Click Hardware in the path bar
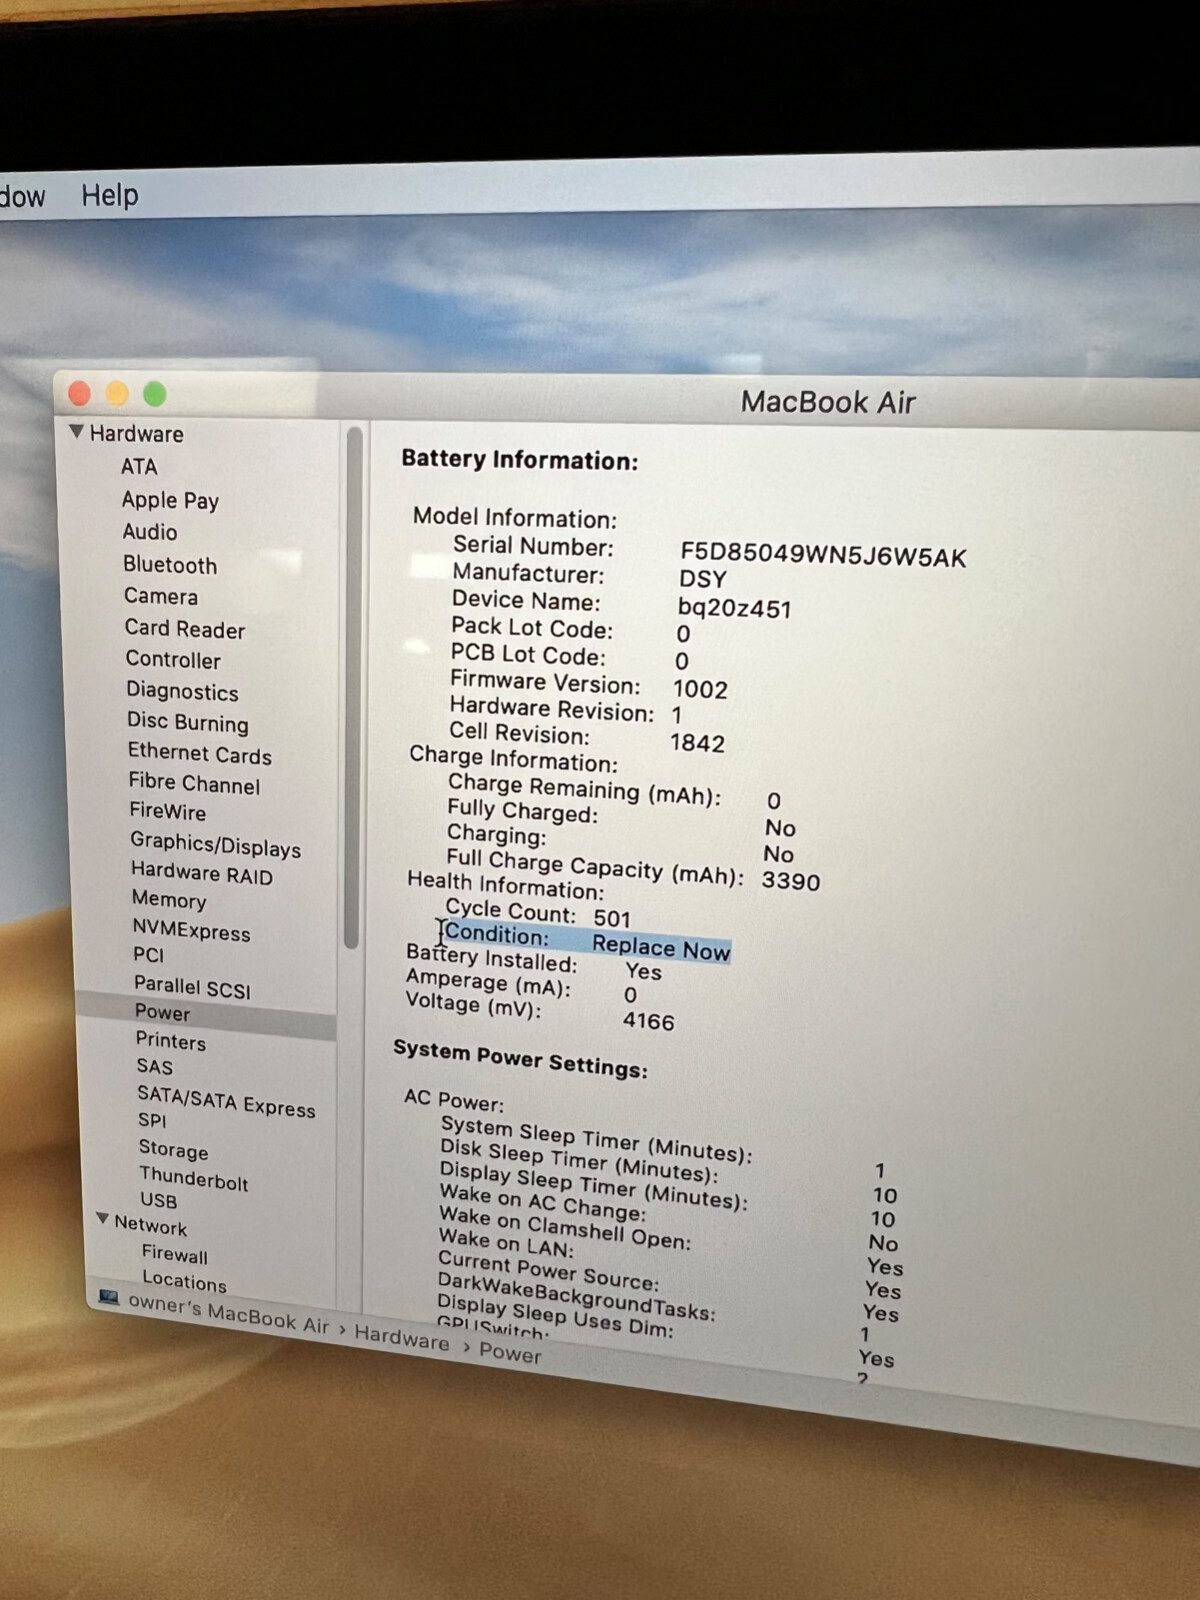Viewport: 1200px width, 1600px height. (x=402, y=1337)
